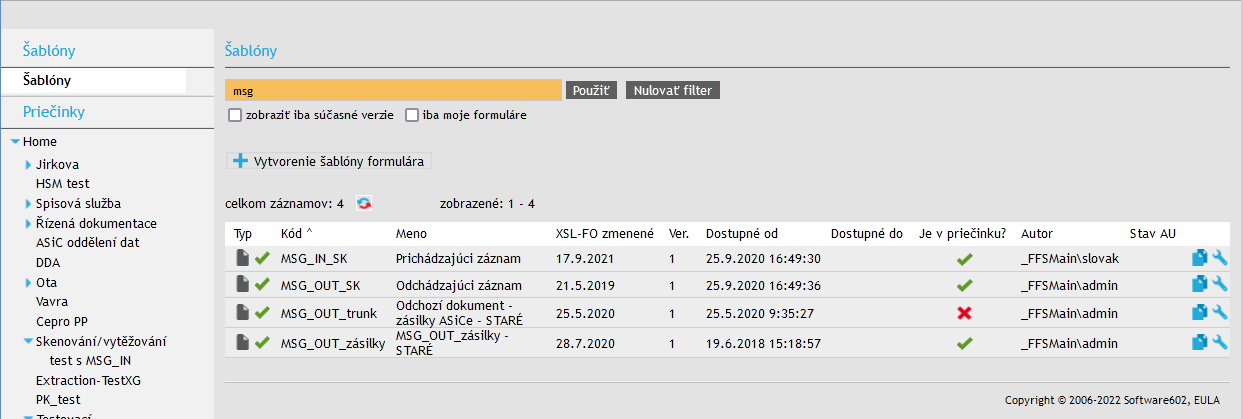Open the HSM test folder

coord(62,184)
